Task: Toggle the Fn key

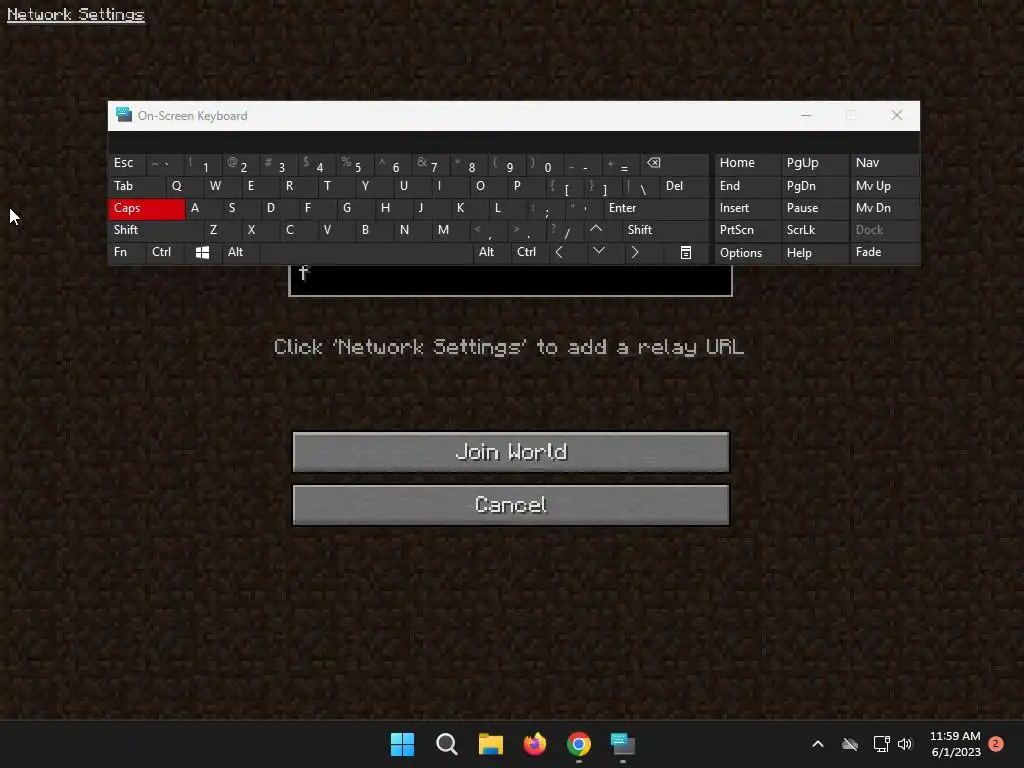Action: pos(127,252)
